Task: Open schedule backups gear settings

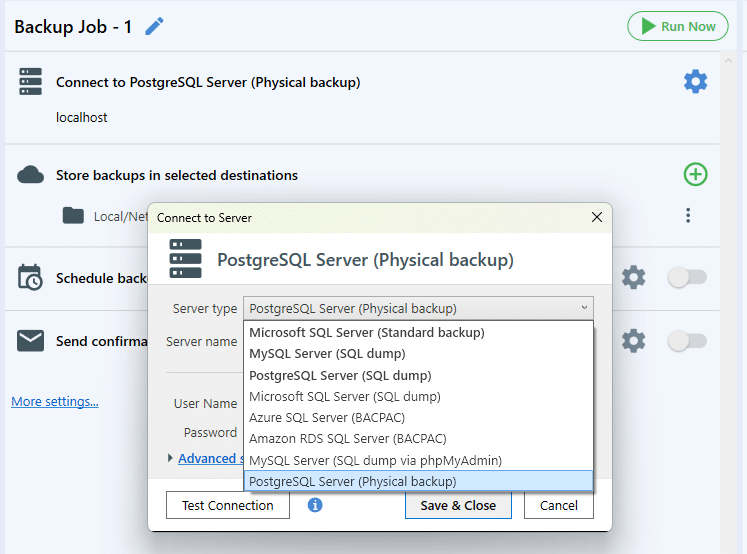Action: pyautogui.click(x=633, y=277)
